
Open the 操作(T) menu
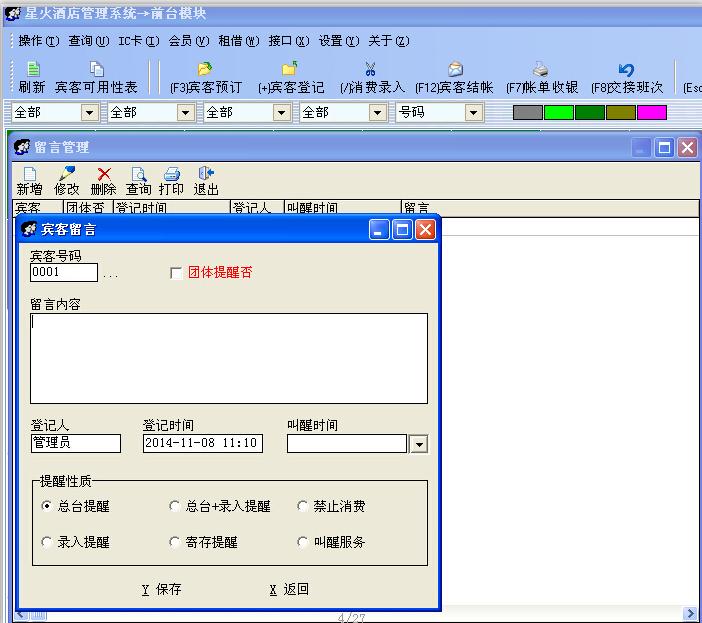point(39,41)
